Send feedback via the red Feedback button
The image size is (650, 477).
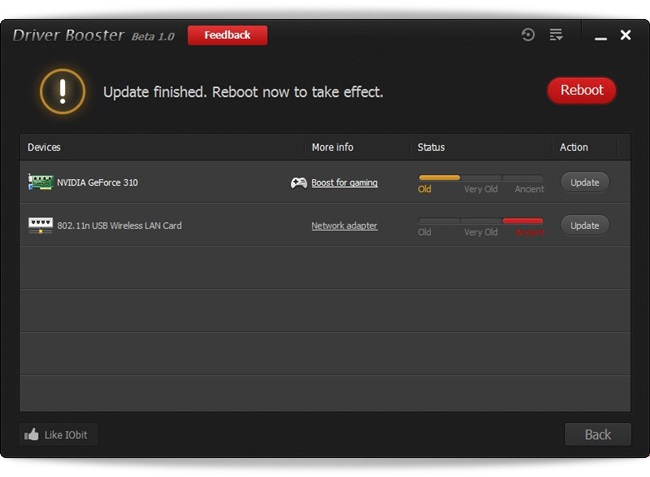tap(227, 35)
